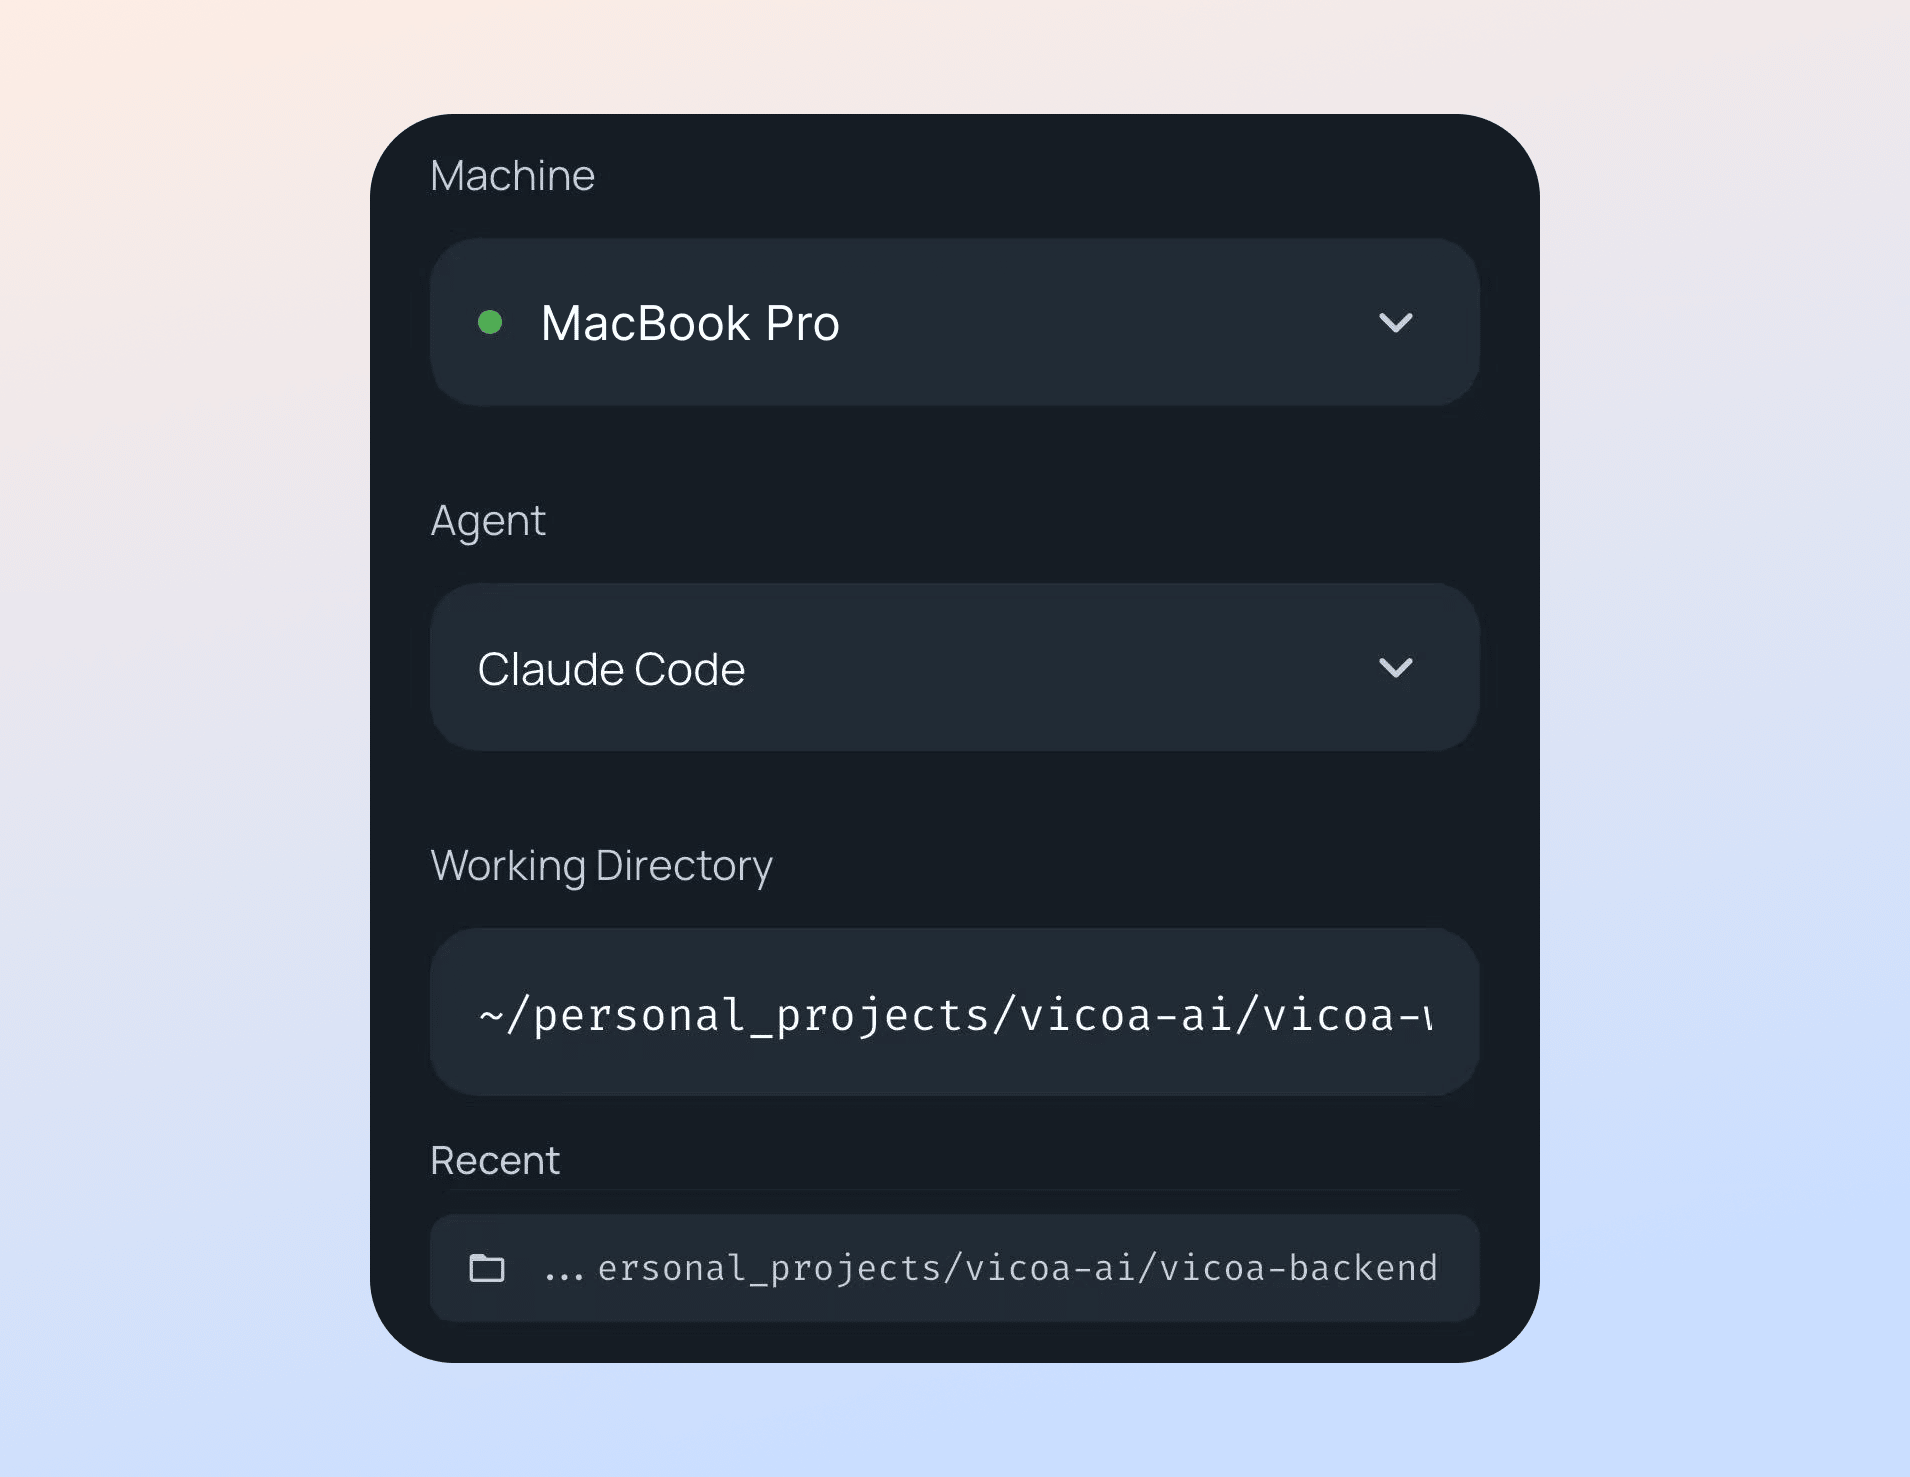Viewport: 1910px width, 1477px height.
Task: Click the MacBook Pro label text
Action: click(691, 322)
